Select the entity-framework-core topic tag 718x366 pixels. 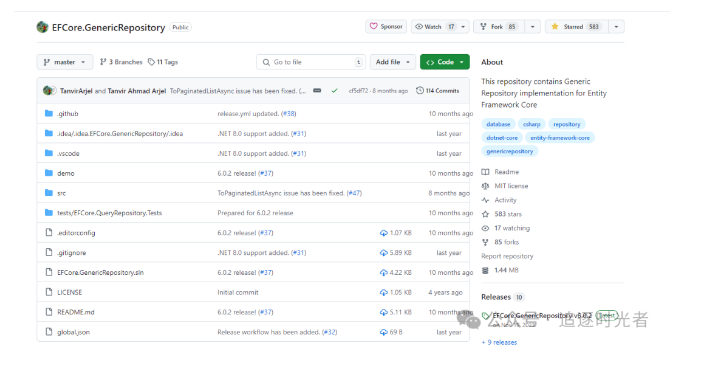point(560,137)
